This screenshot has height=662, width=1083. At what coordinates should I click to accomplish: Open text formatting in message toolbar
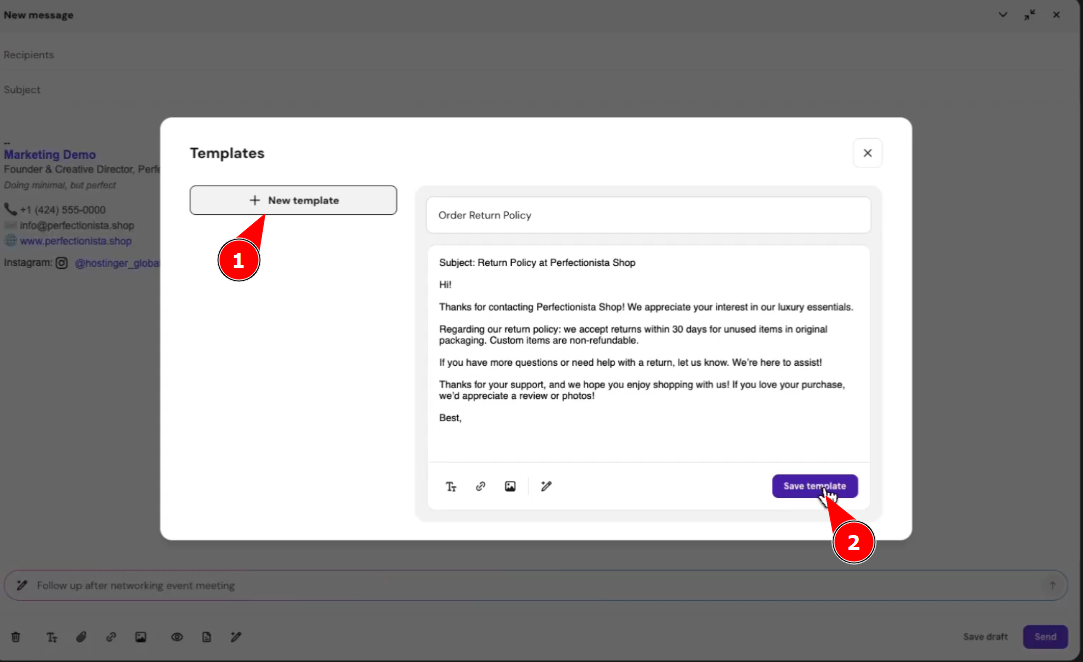(52, 637)
